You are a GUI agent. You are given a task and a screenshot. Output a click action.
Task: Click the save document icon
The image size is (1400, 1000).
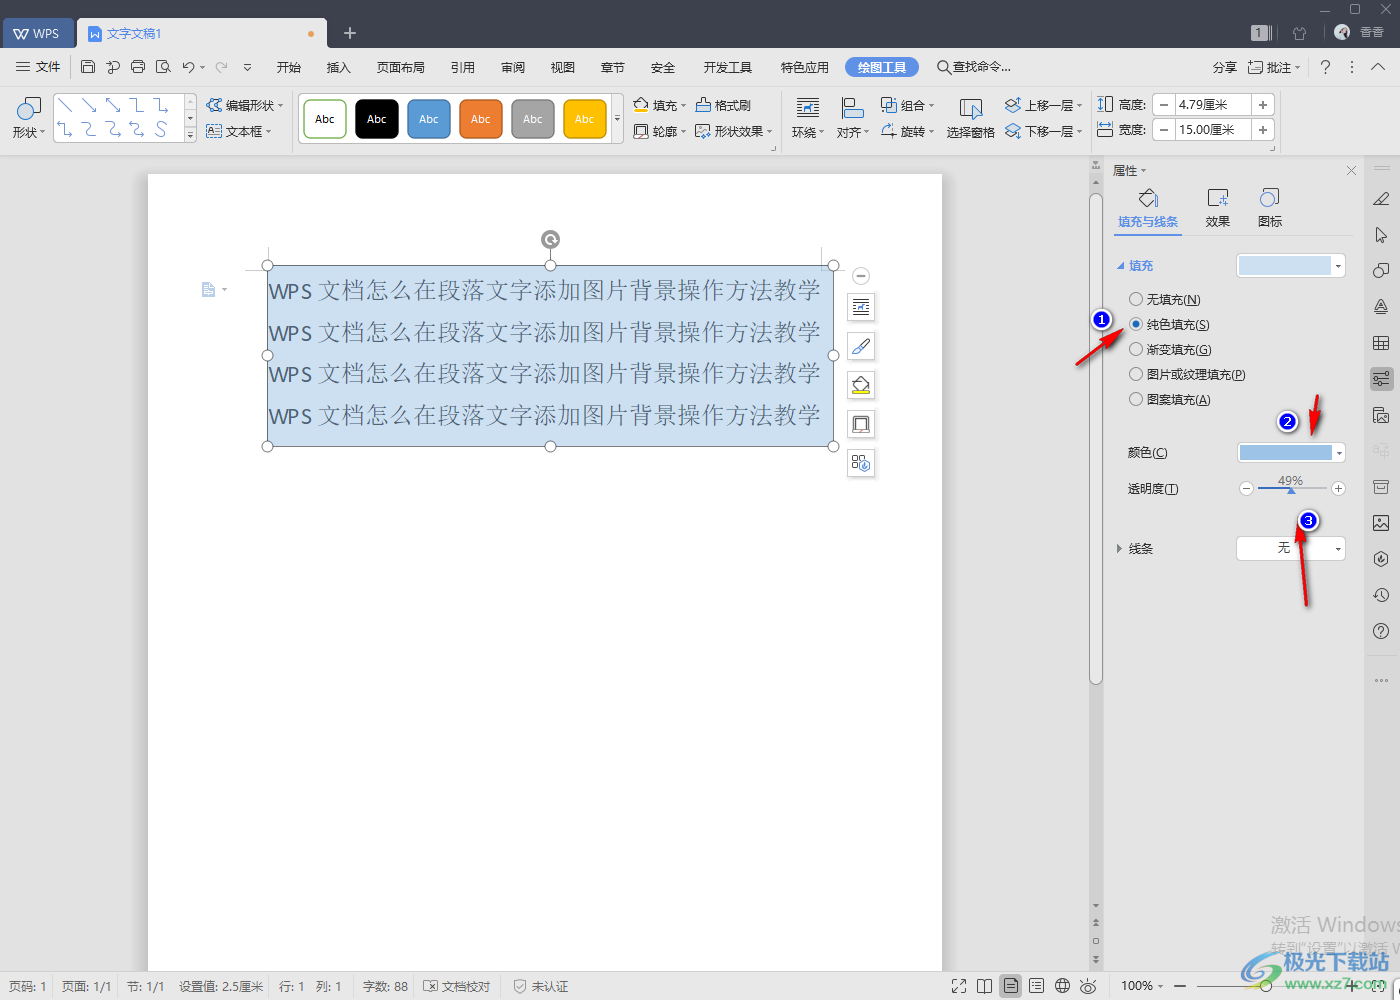pyautogui.click(x=88, y=67)
